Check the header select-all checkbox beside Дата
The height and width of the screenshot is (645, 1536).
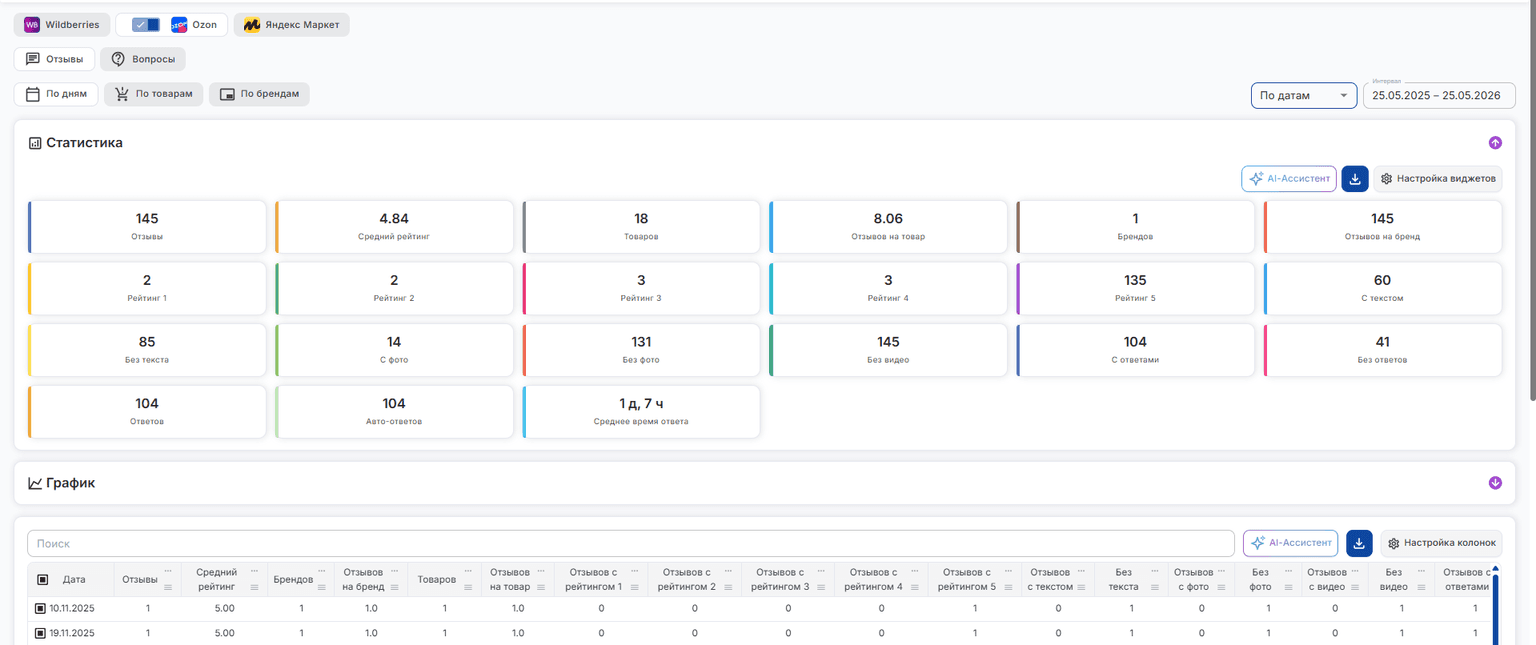(43, 579)
